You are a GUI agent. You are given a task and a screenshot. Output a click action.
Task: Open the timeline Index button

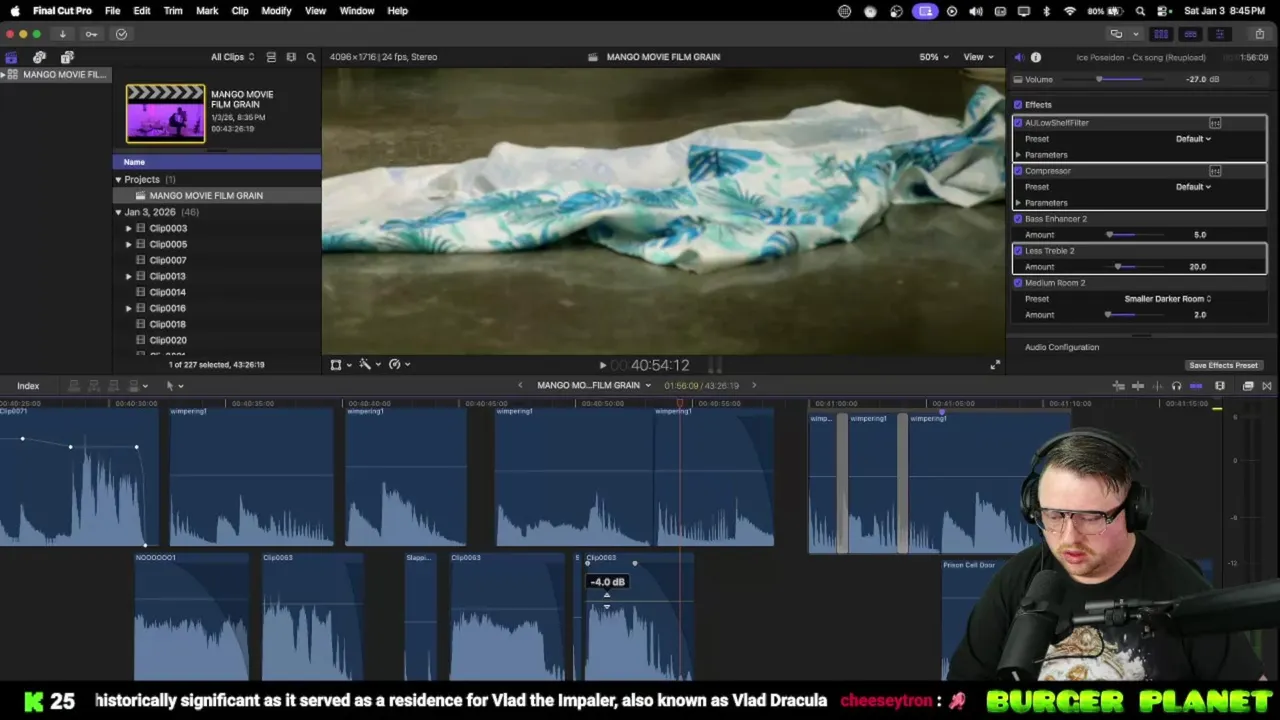point(28,386)
